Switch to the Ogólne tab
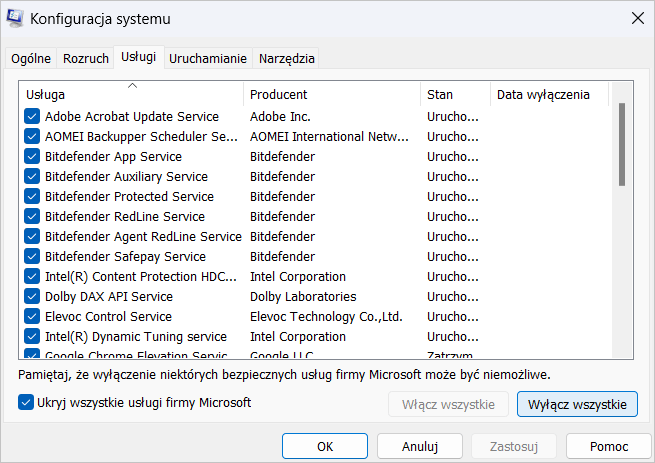Viewport: 655px width, 463px height. click(x=31, y=59)
